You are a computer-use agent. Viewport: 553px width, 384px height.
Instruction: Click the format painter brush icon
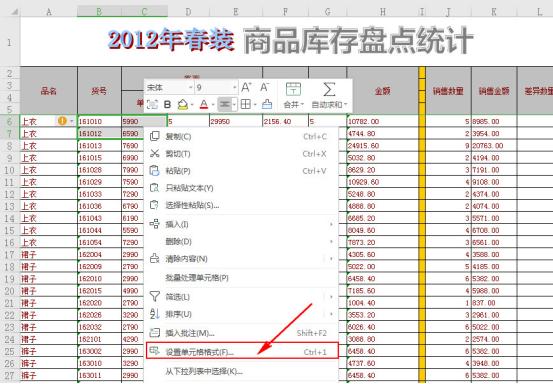[x=267, y=104]
